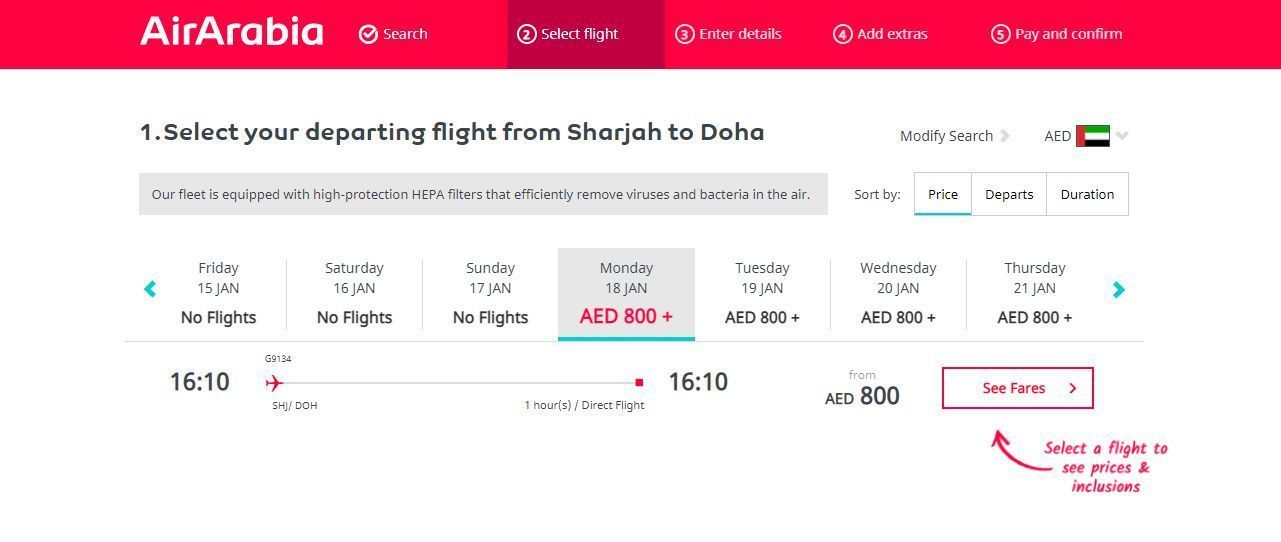Open the AED currency dropdown arrow
1281x542 pixels.
click(x=1122, y=136)
